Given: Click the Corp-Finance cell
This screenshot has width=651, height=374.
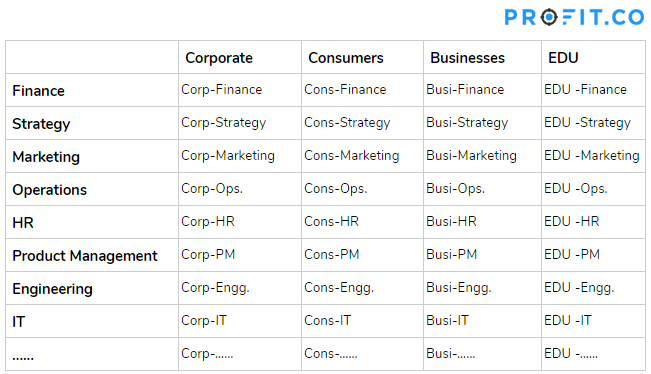Looking at the screenshot, I should click(221, 90).
